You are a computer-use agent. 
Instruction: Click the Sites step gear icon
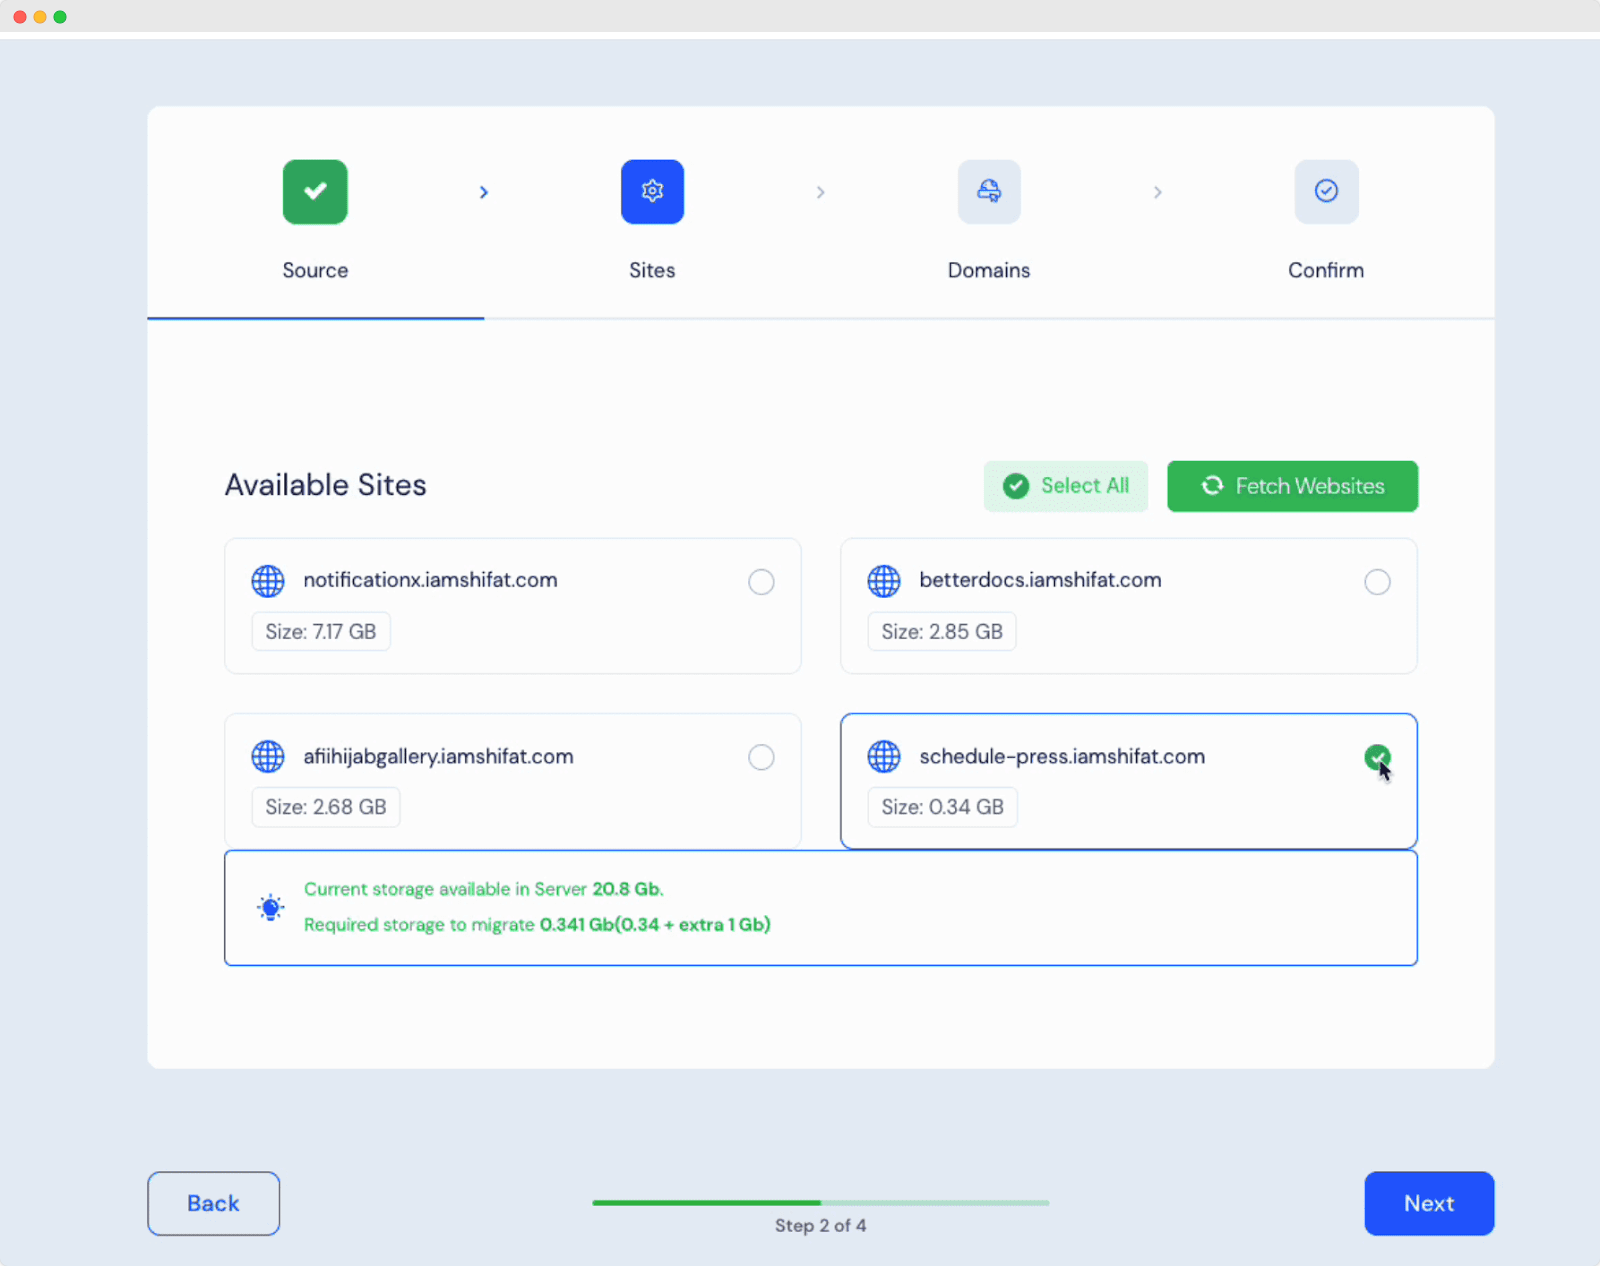click(x=652, y=191)
